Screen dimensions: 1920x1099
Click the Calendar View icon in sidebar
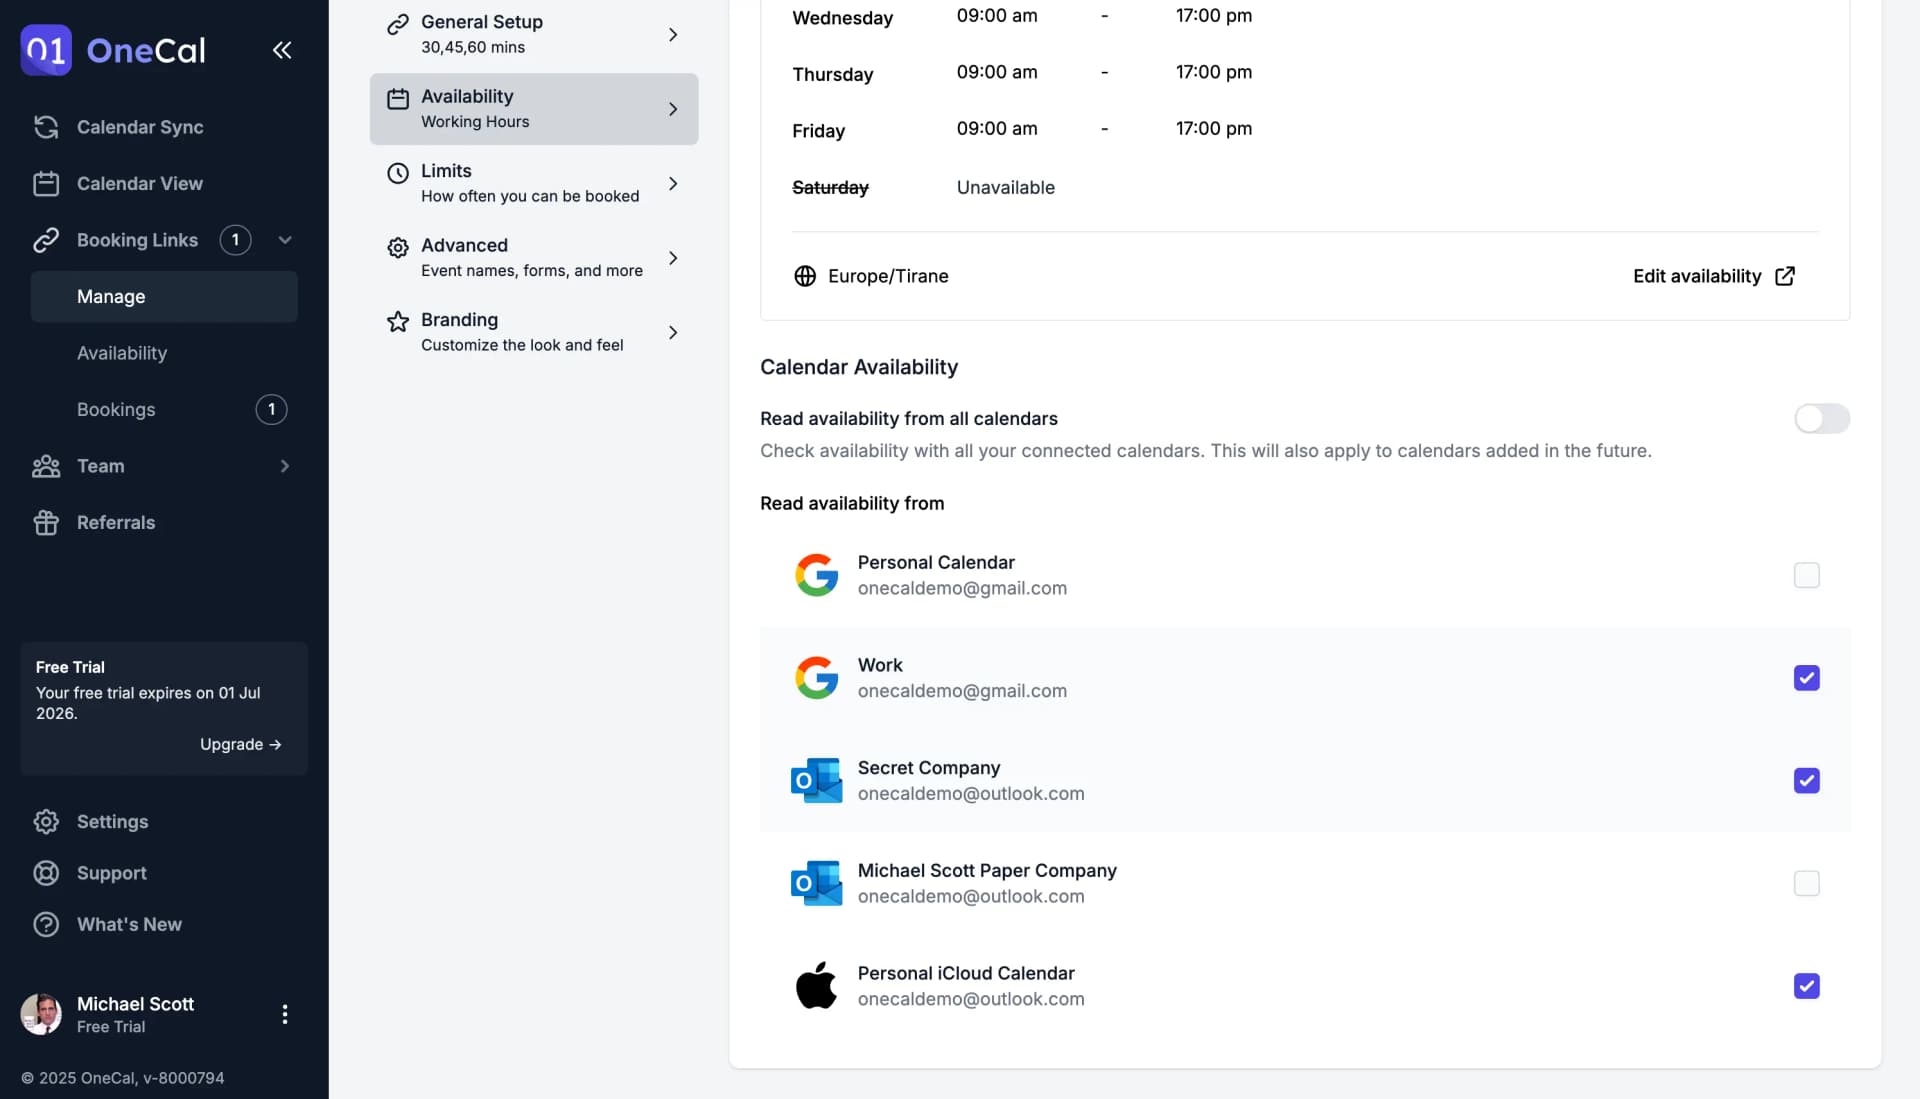coord(45,182)
